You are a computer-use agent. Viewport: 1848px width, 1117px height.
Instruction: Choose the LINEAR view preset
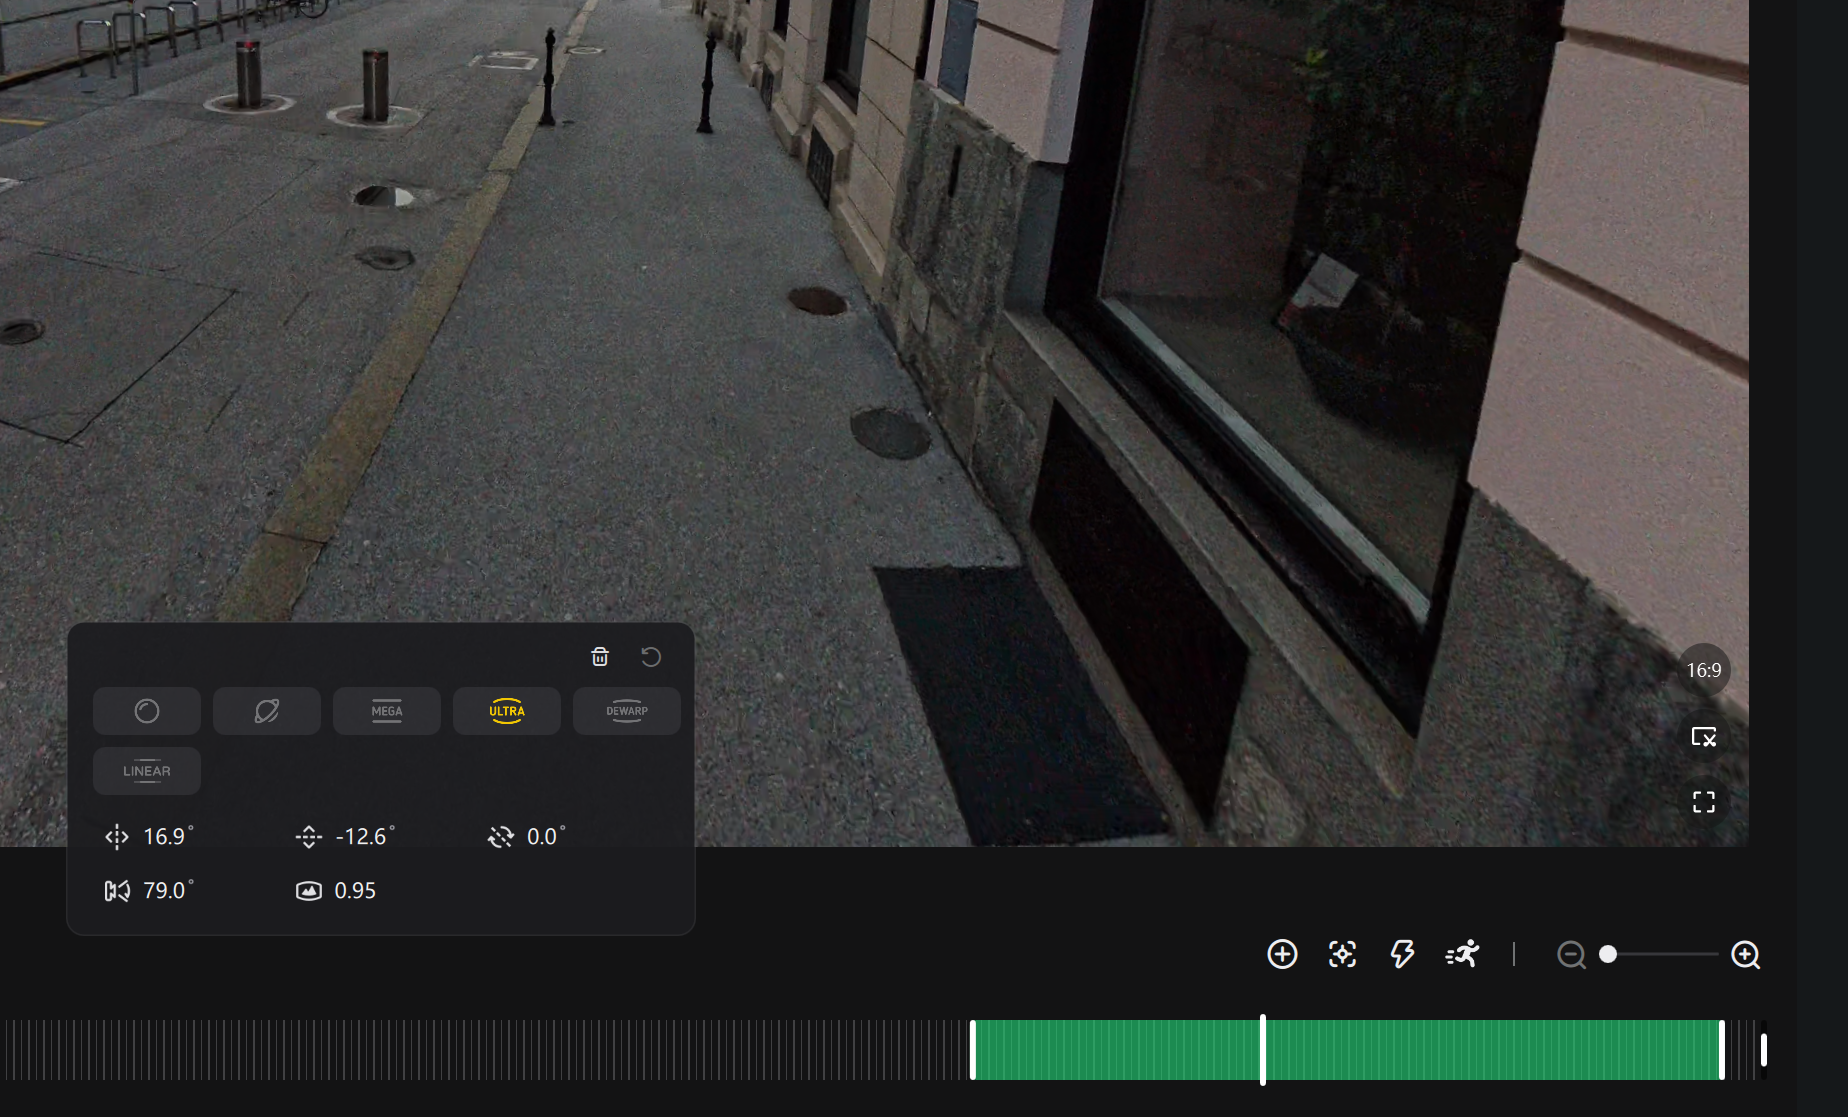point(147,771)
